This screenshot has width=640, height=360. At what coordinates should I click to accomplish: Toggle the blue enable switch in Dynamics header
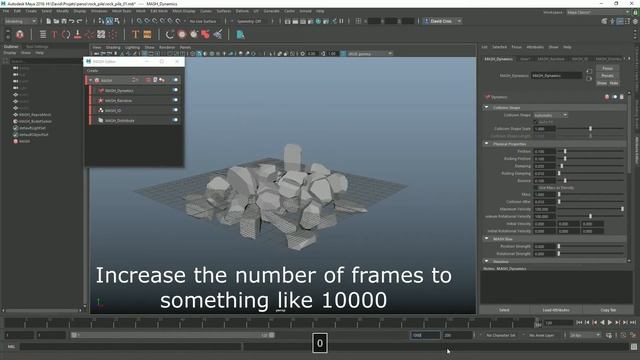point(615,97)
